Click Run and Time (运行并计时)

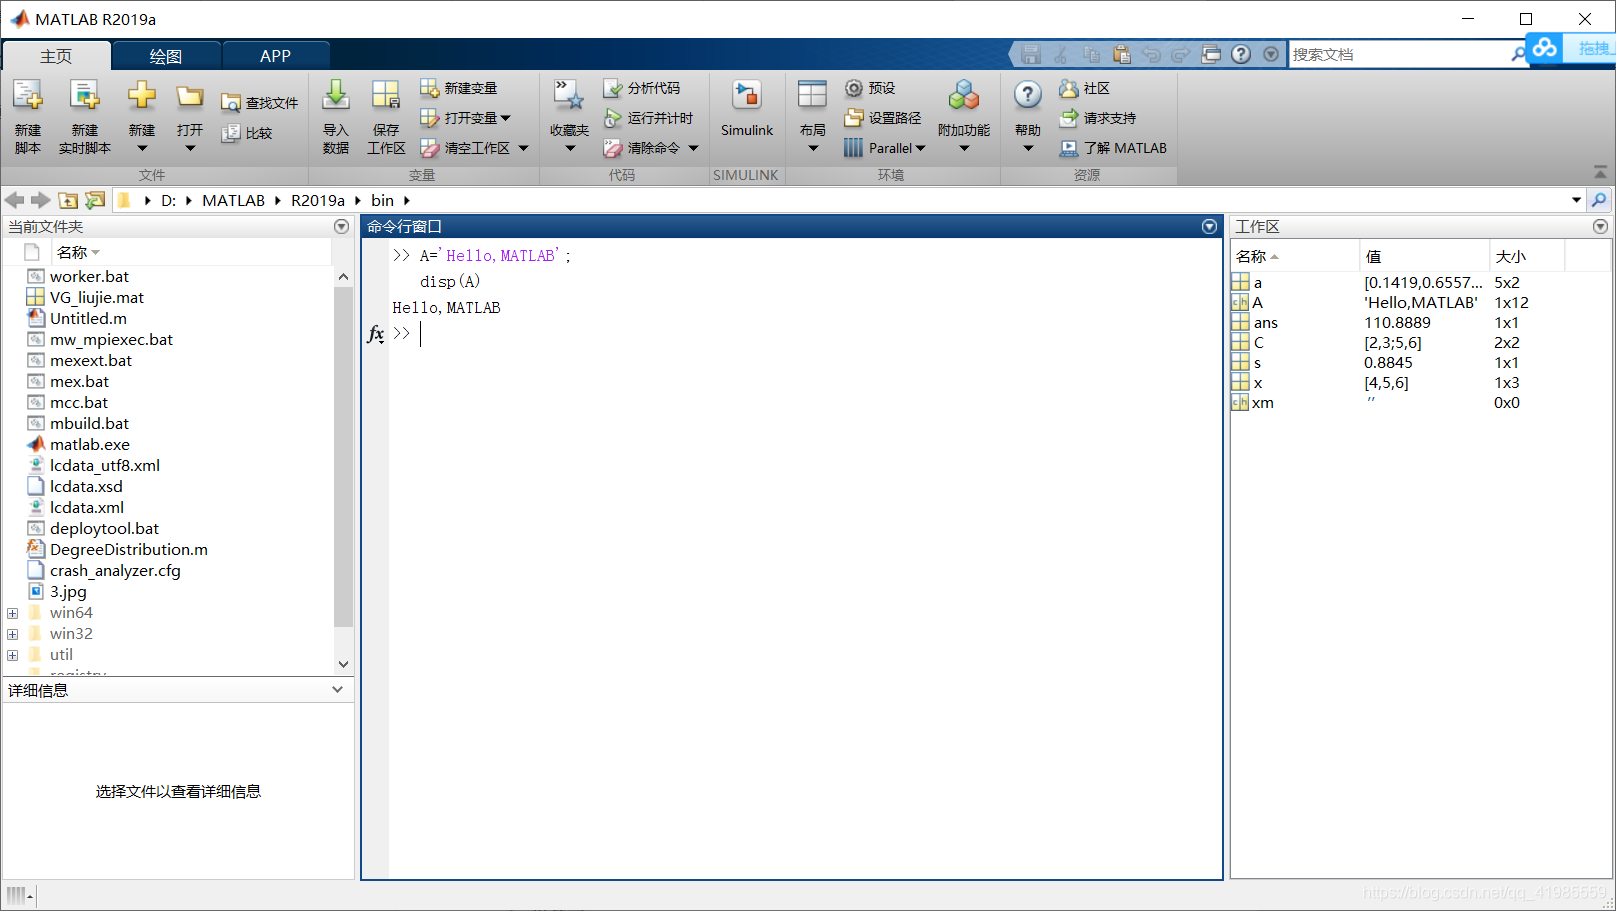[x=648, y=118]
